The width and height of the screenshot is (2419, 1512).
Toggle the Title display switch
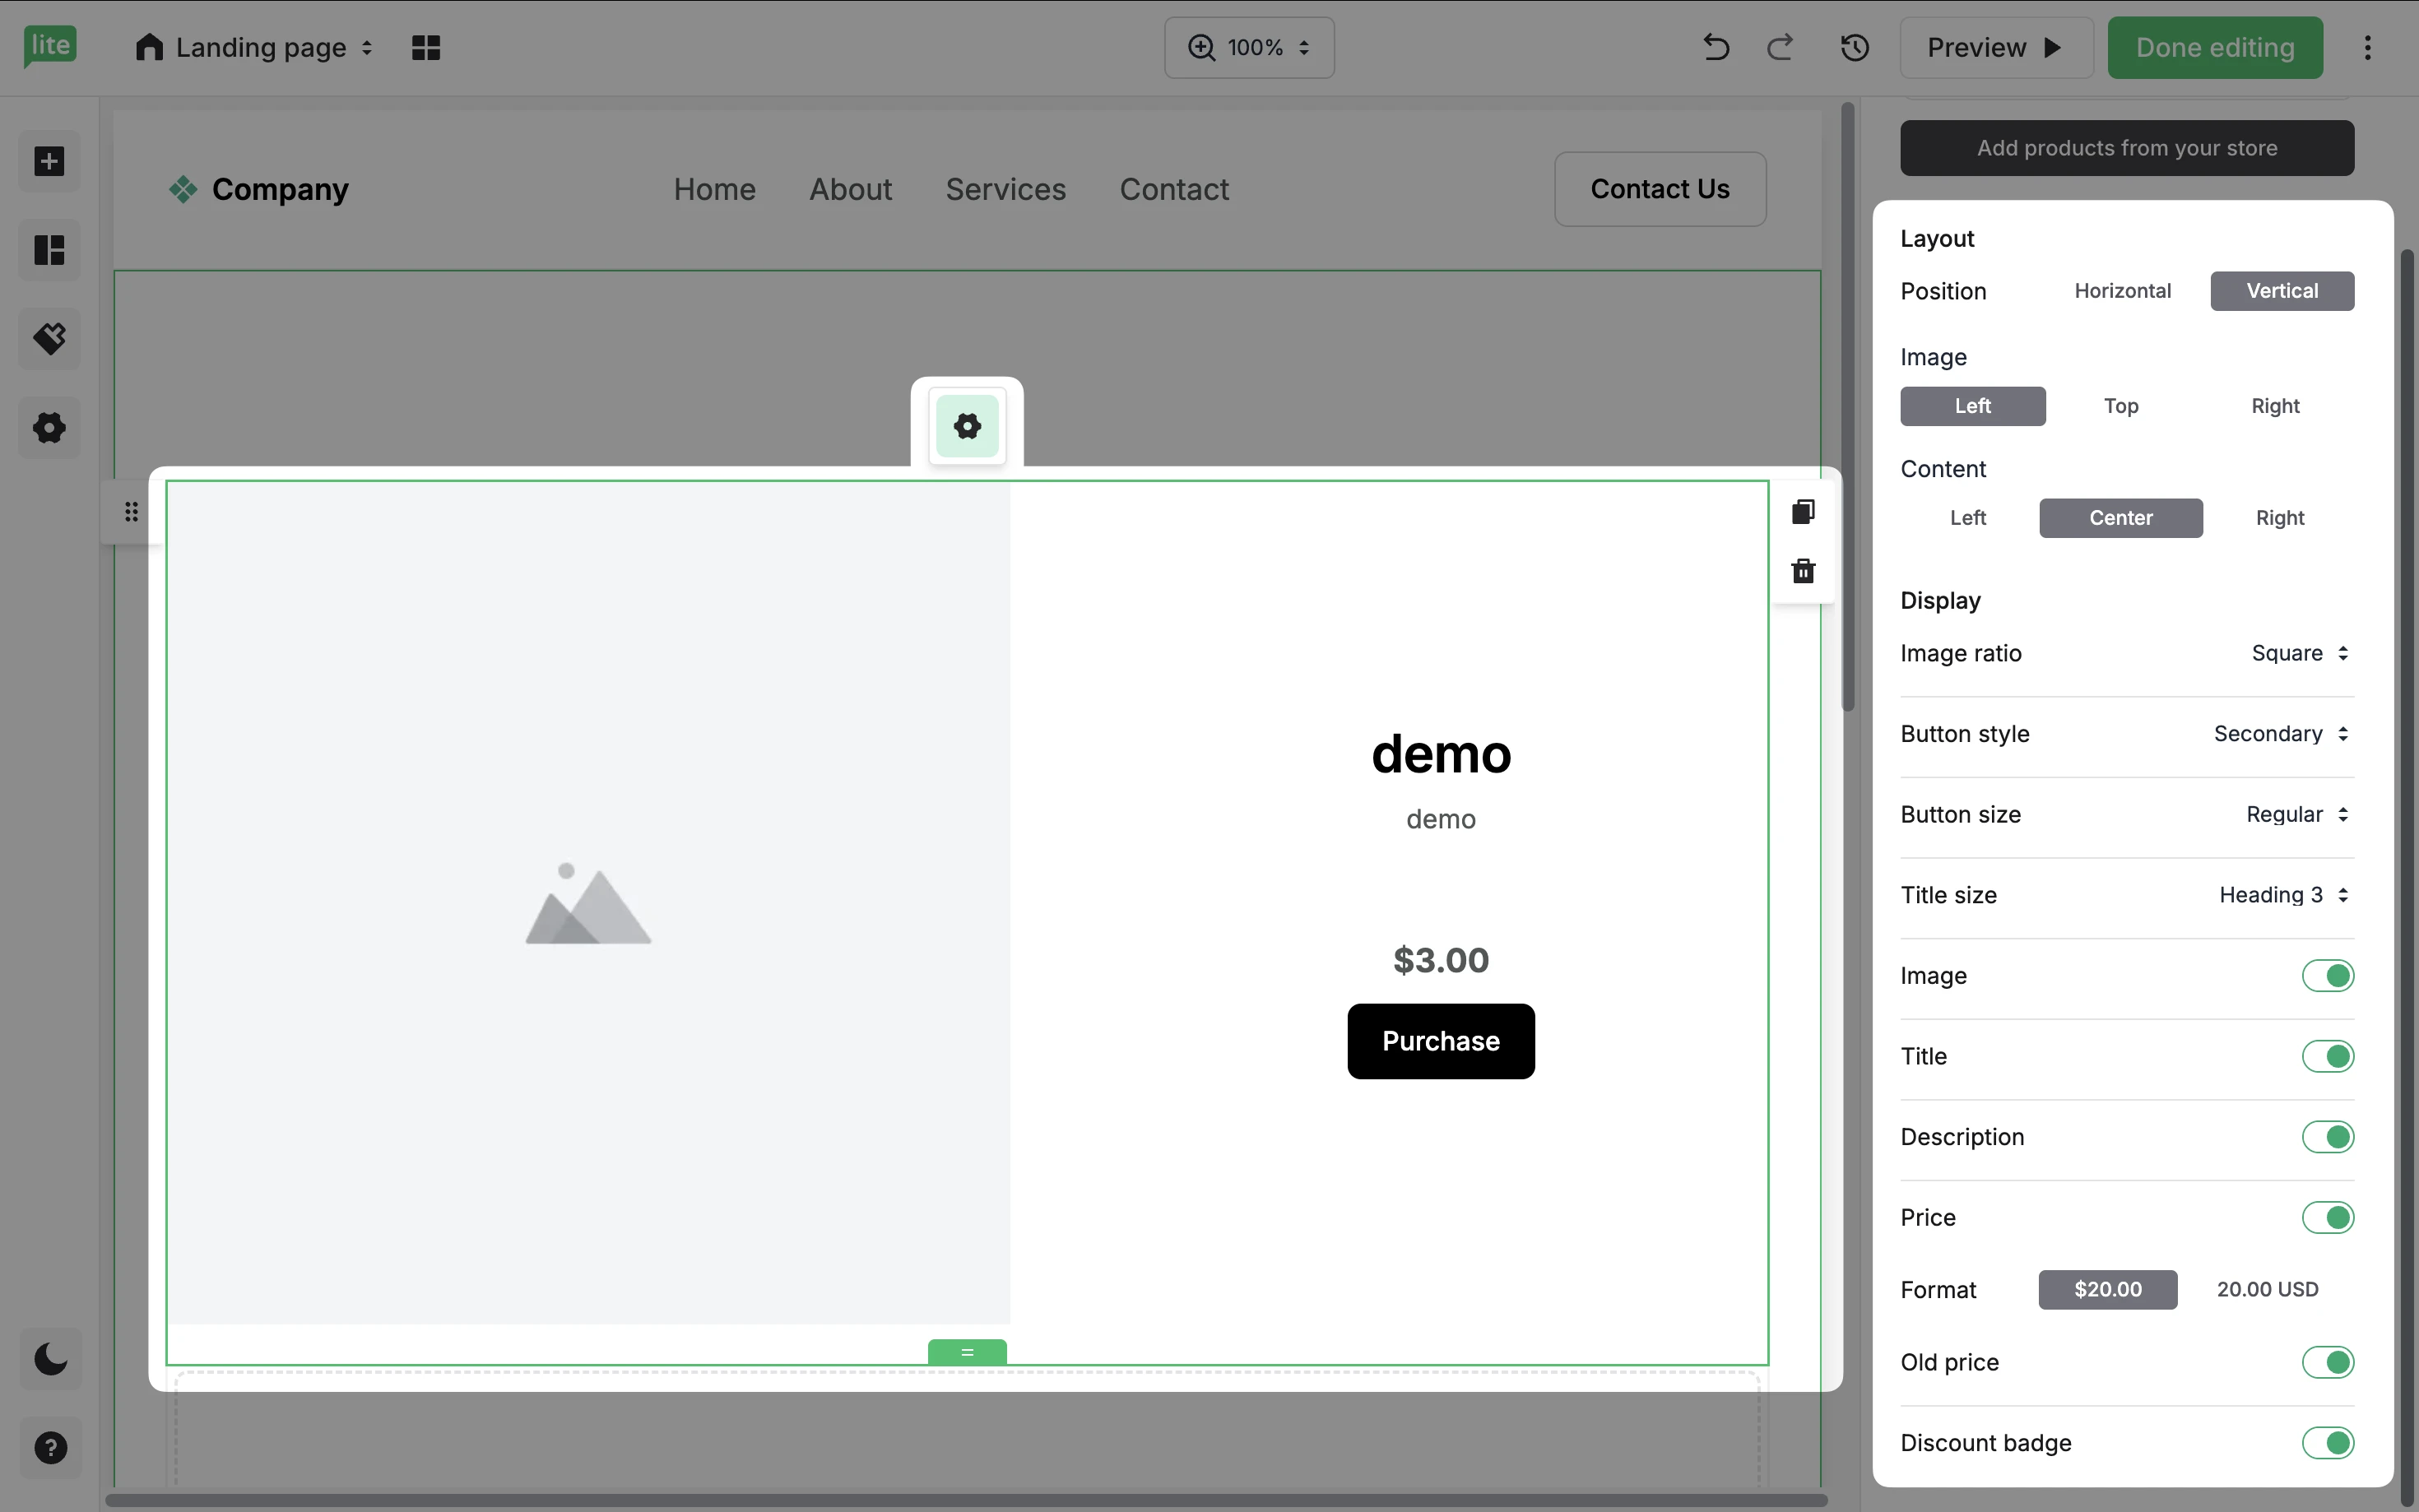(x=2327, y=1056)
